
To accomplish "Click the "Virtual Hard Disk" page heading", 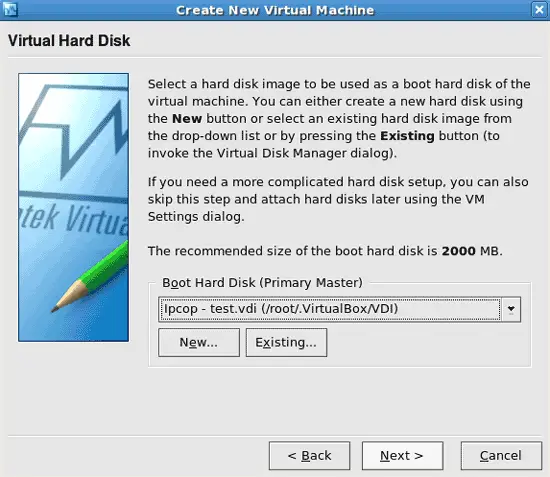I will [69, 41].
